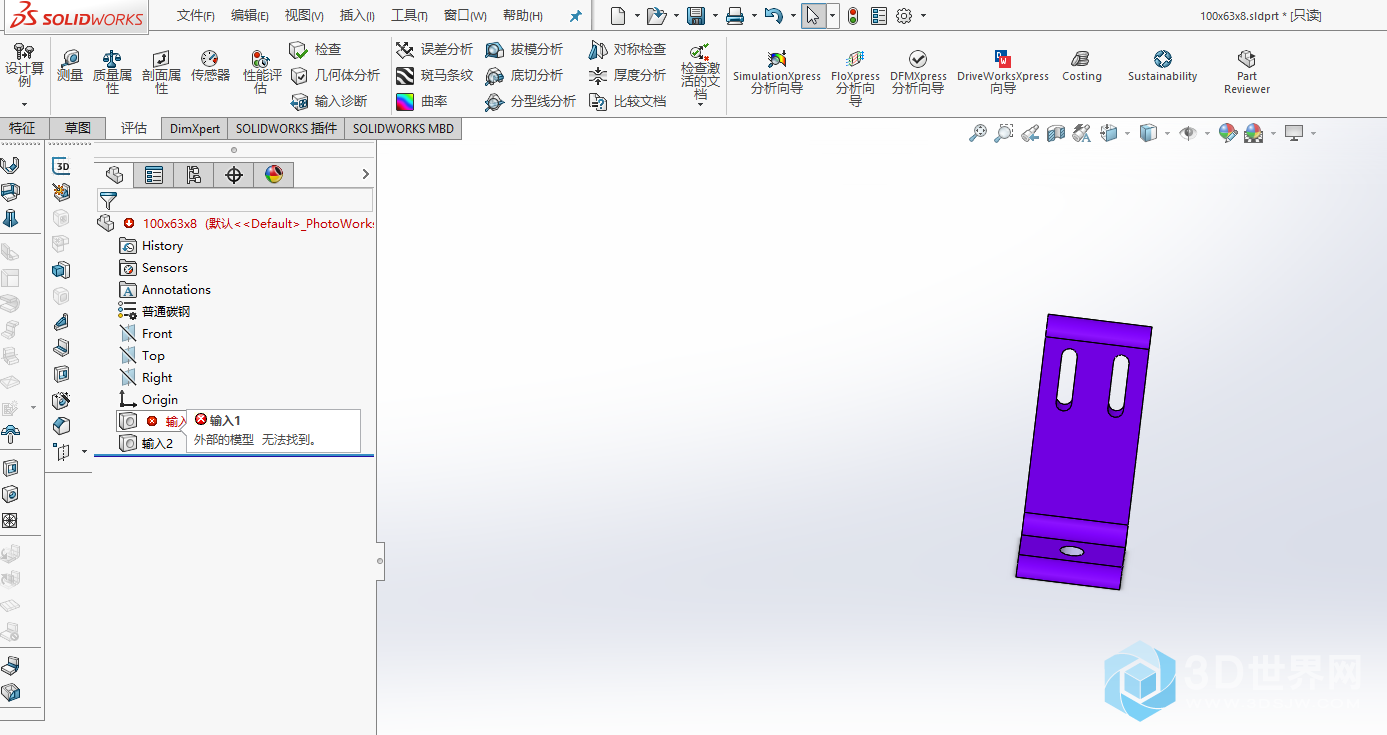Open the 文件(F) menu
This screenshot has width=1387, height=735.
[x=196, y=16]
